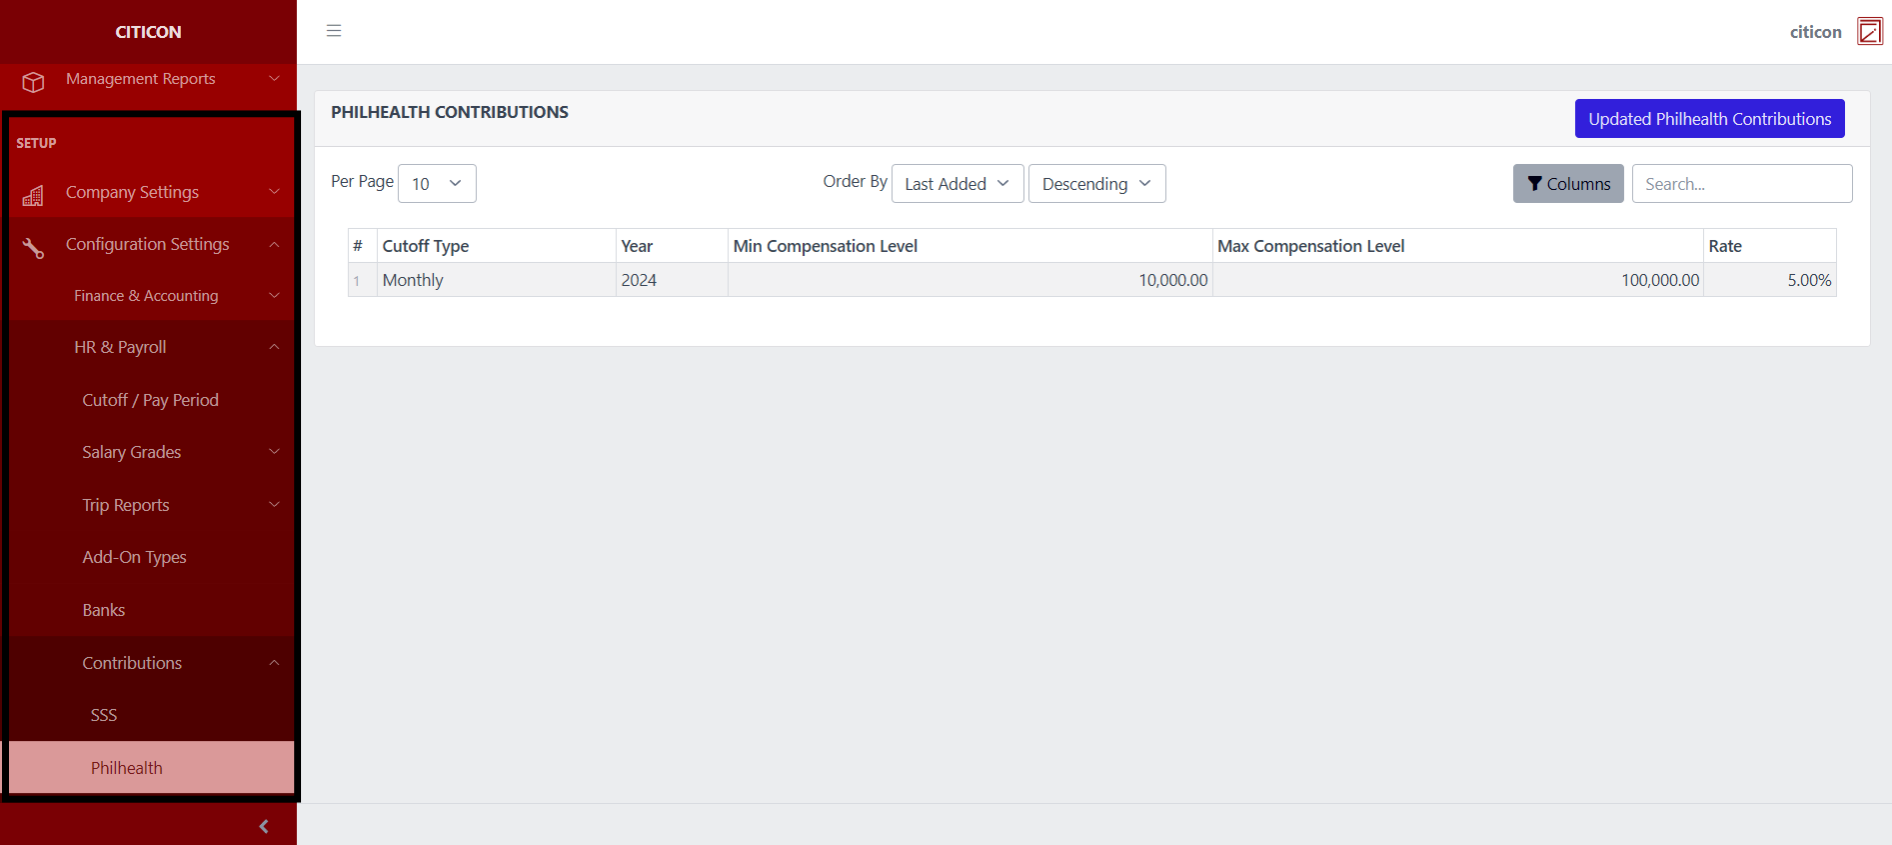Open the Per Page dropdown

coord(437,184)
